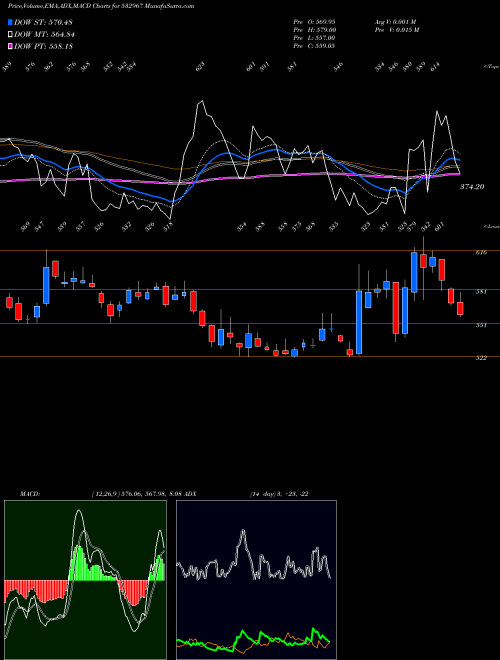Click the 'Avg V: 0.001 M' volume text
This screenshot has height=660, width=500.
coord(396,22)
